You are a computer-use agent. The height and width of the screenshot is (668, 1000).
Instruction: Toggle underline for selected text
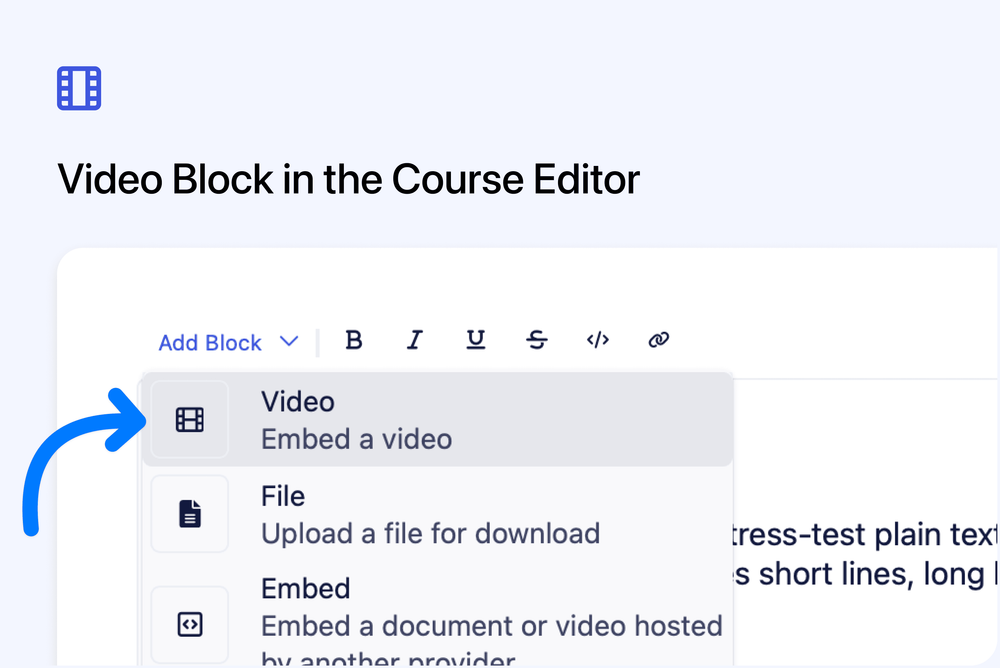pyautogui.click(x=476, y=340)
